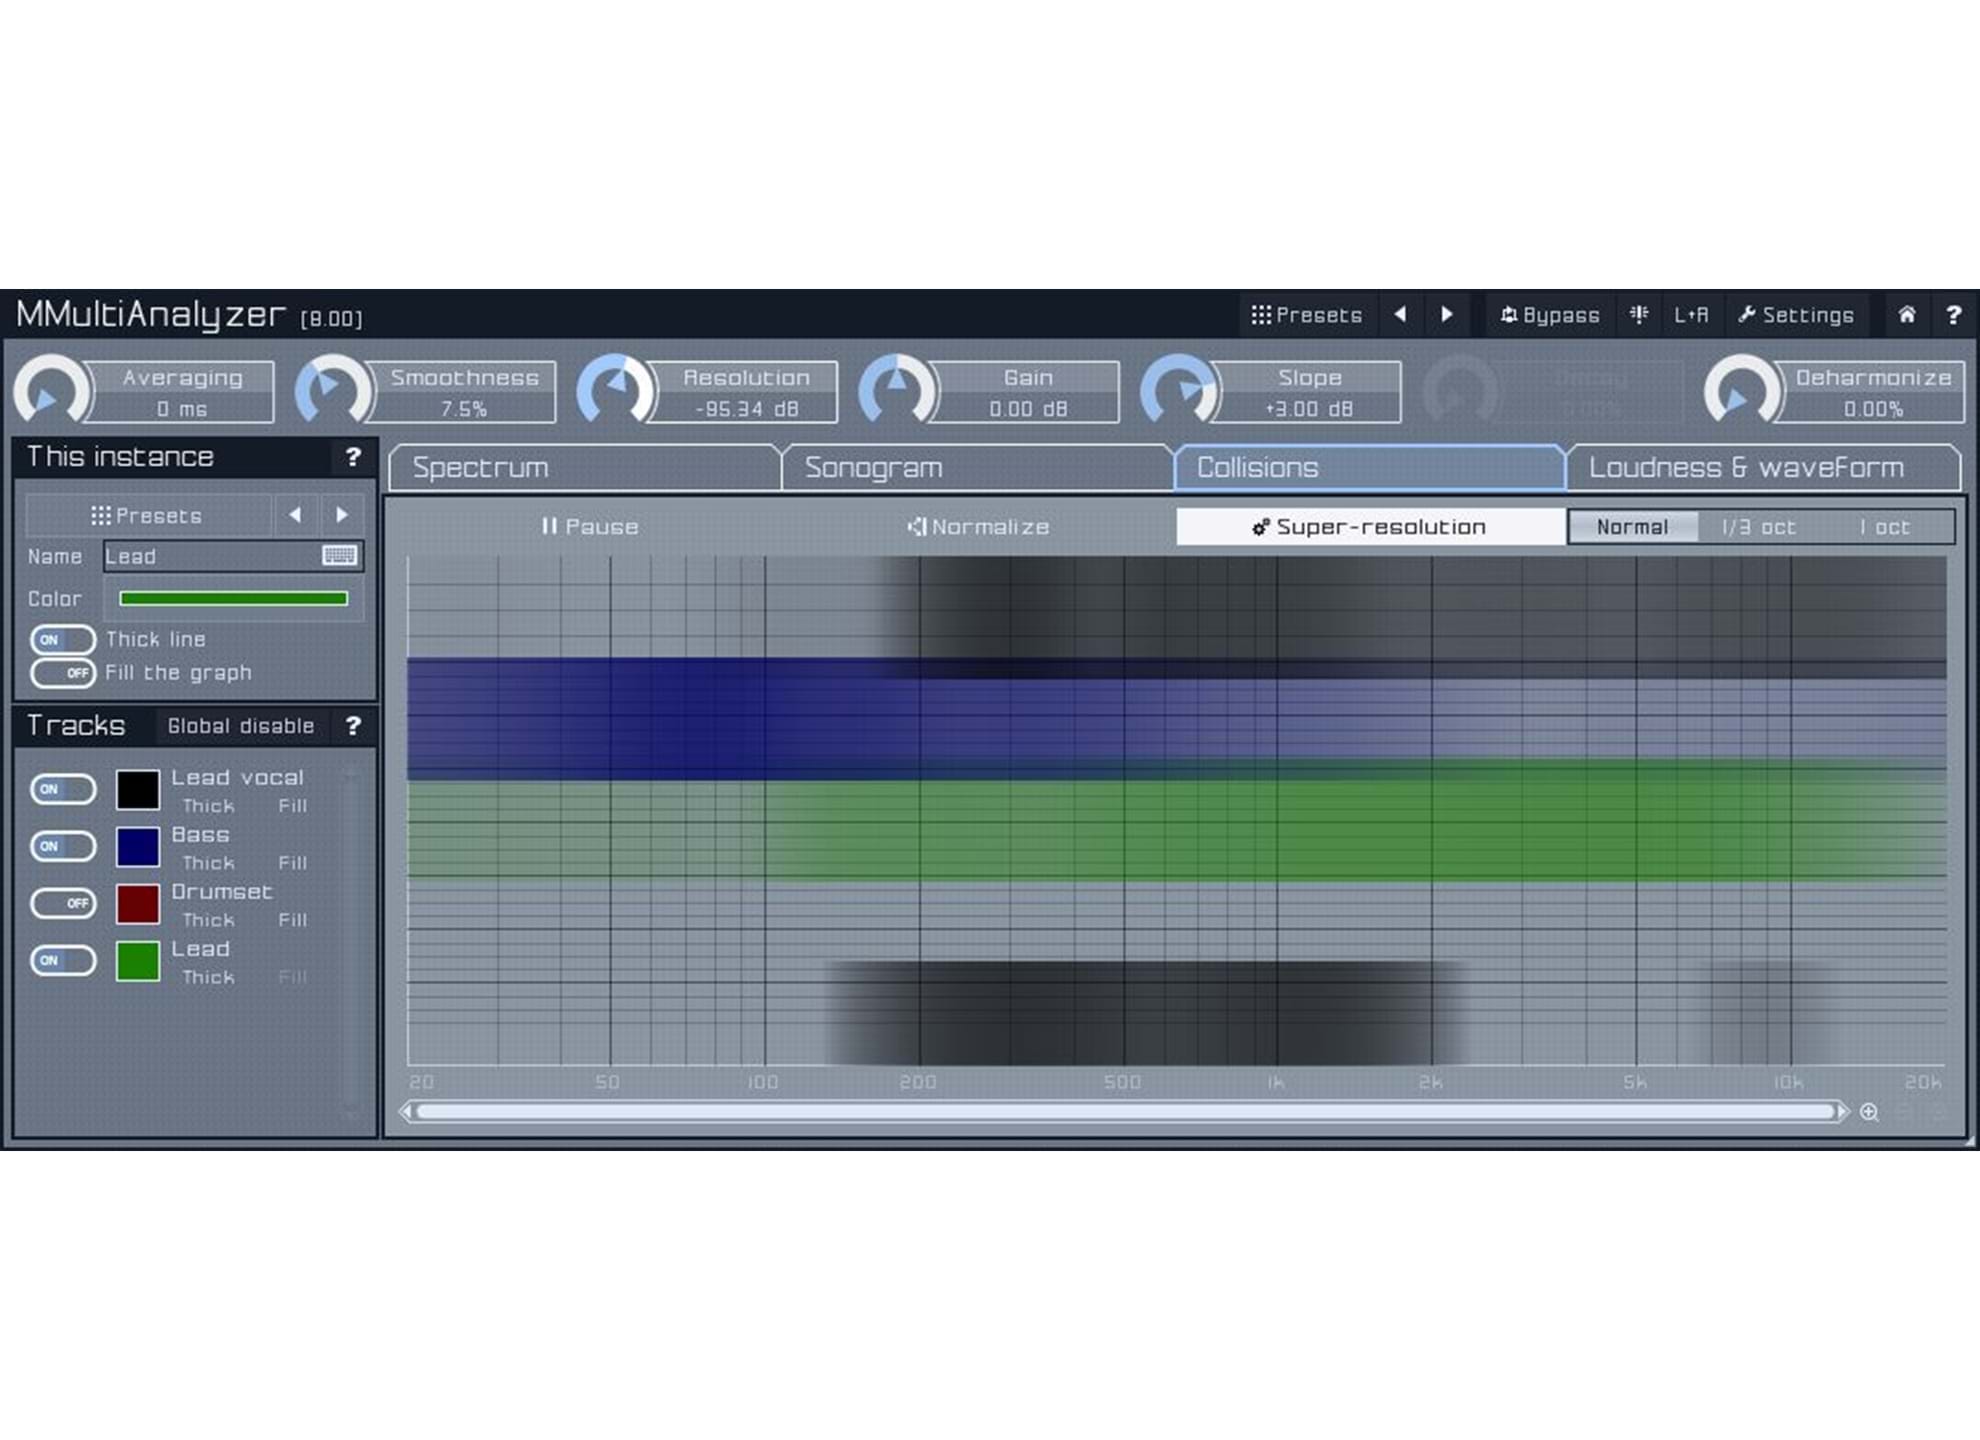Click the channel mode icon beside Bypass
1980x1440 pixels.
(x=1639, y=315)
